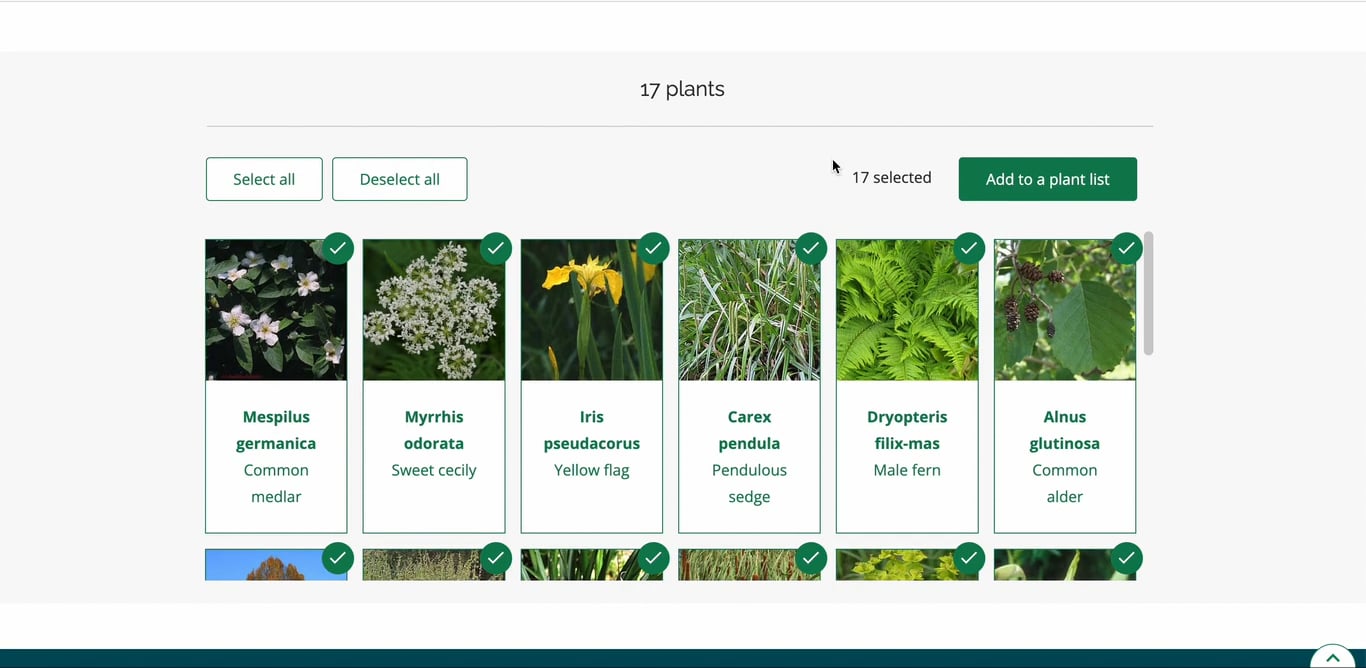1366x668 pixels.
Task: Open the Dryopteris filix-mas fern photo
Action: pyautogui.click(x=907, y=310)
